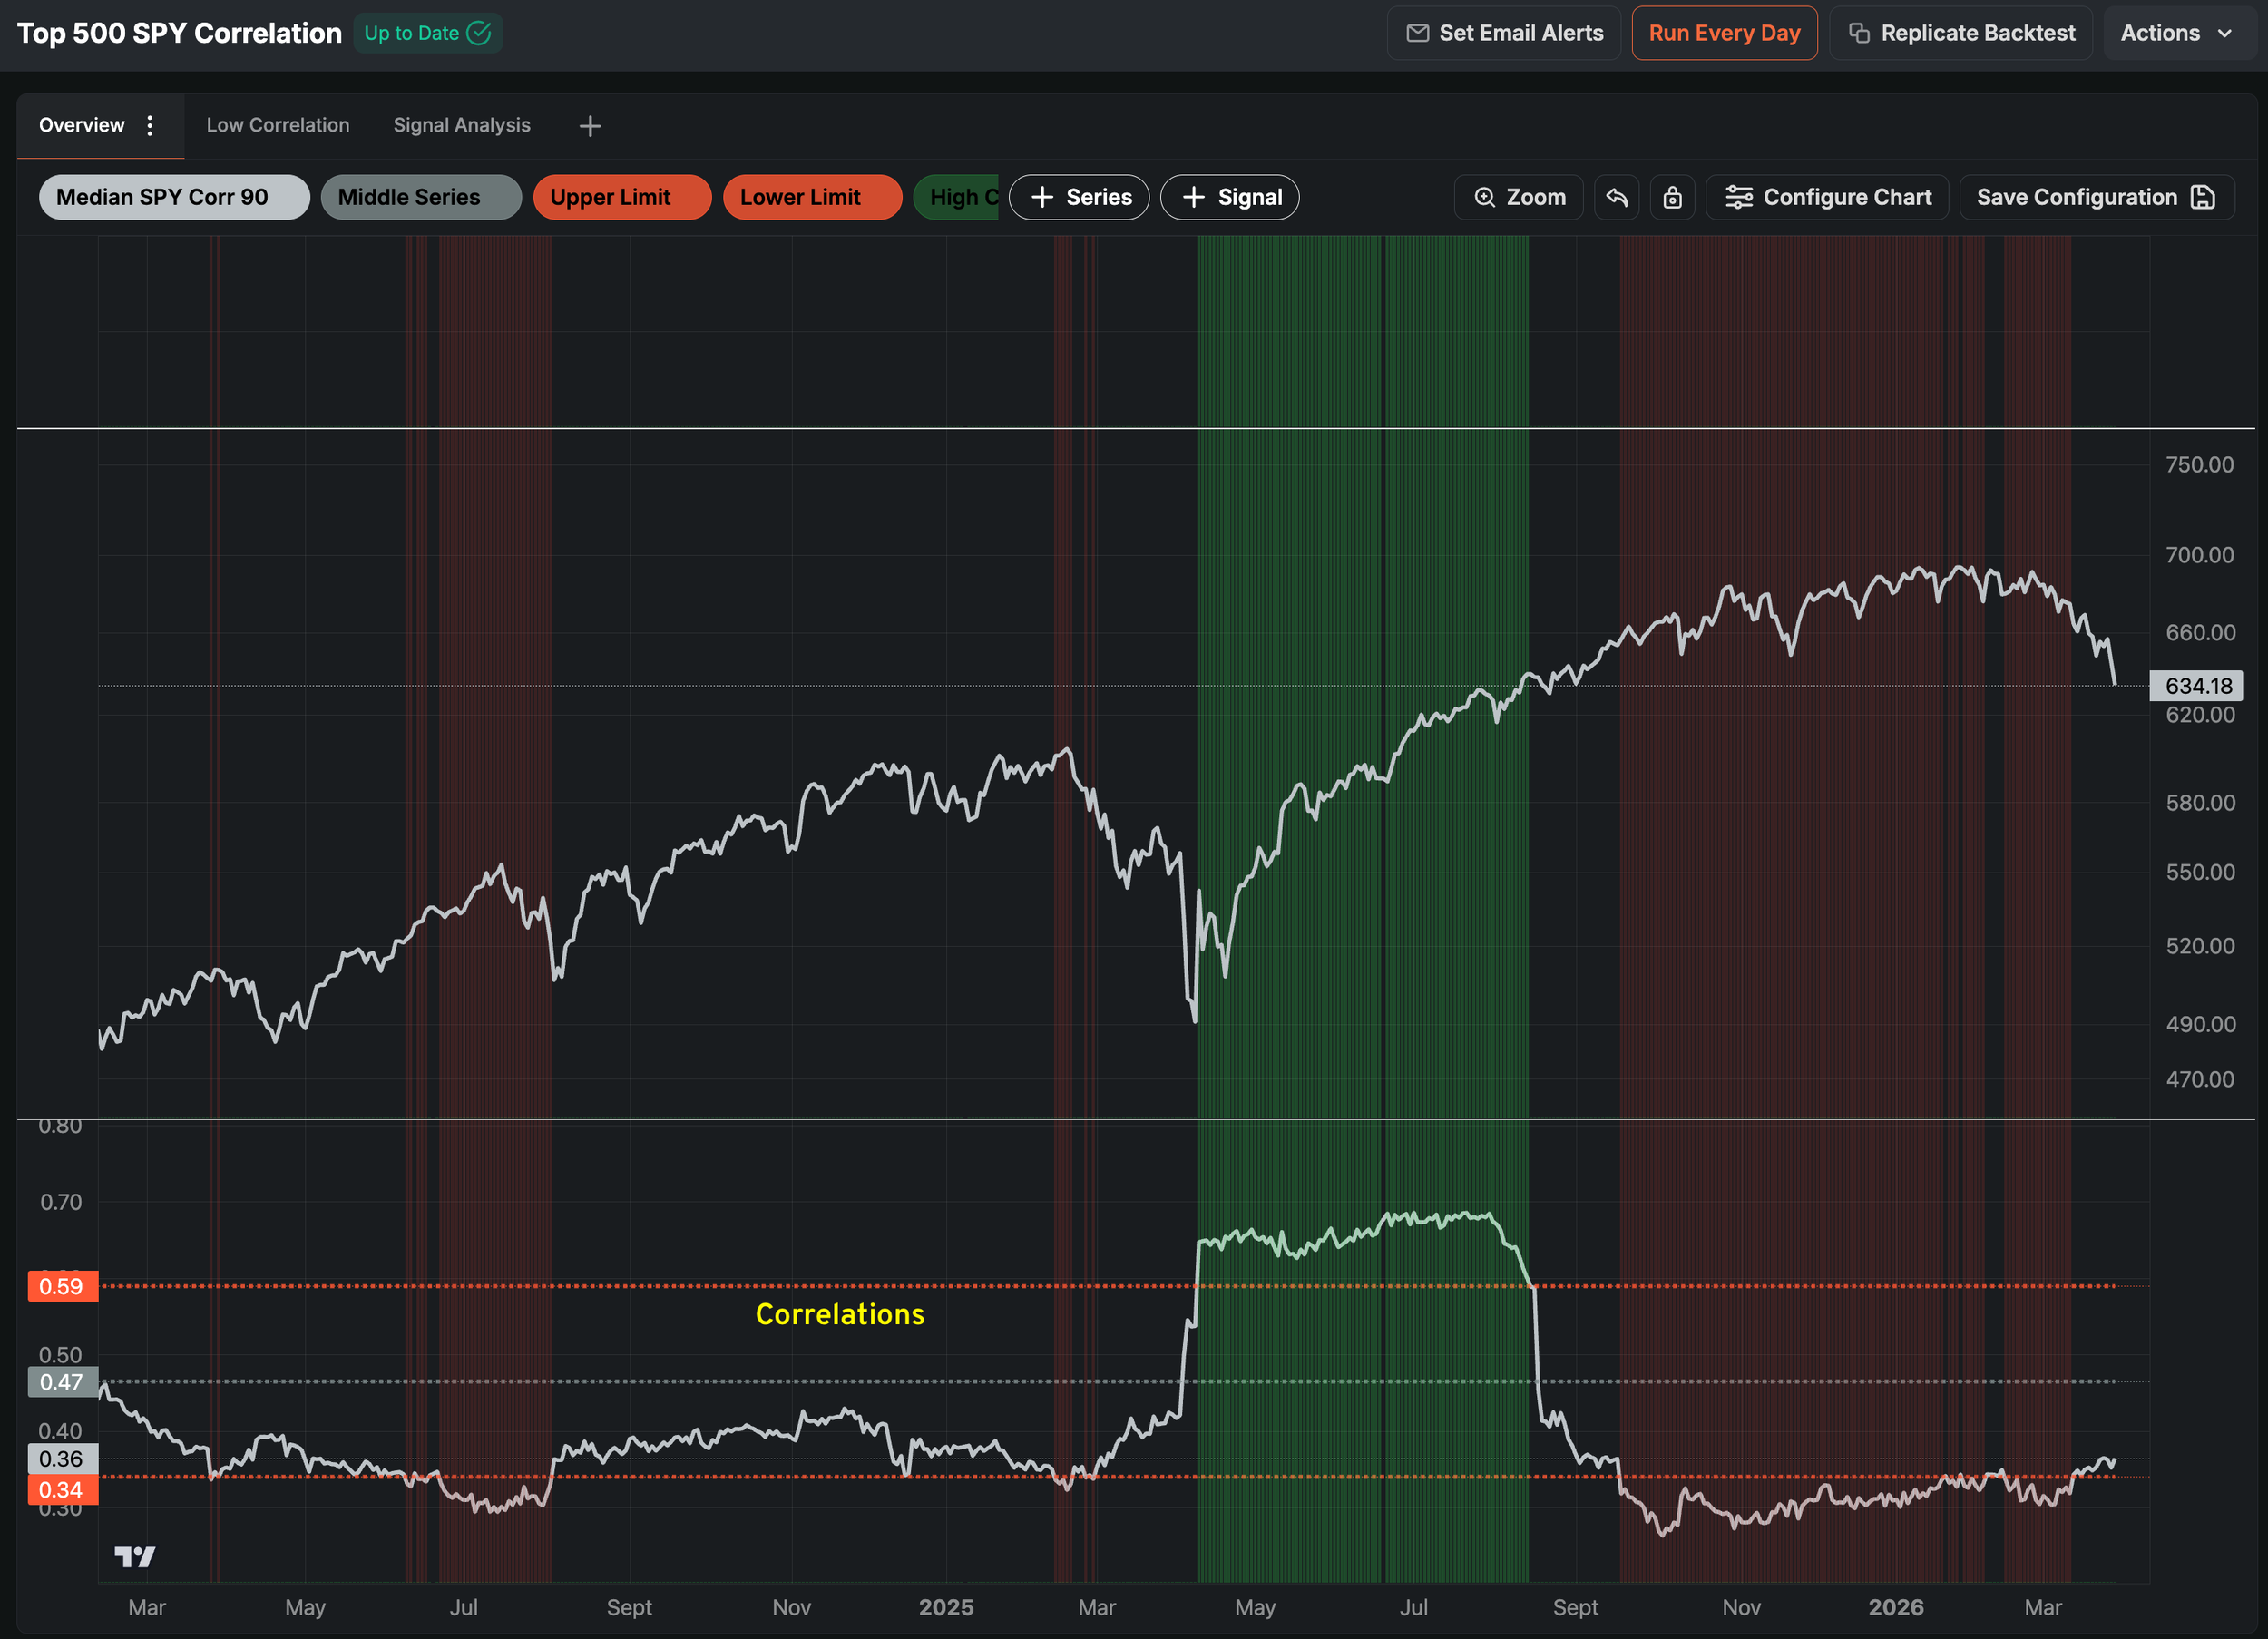
Task: Click Run Every Day button
Action: pyautogui.click(x=1724, y=33)
